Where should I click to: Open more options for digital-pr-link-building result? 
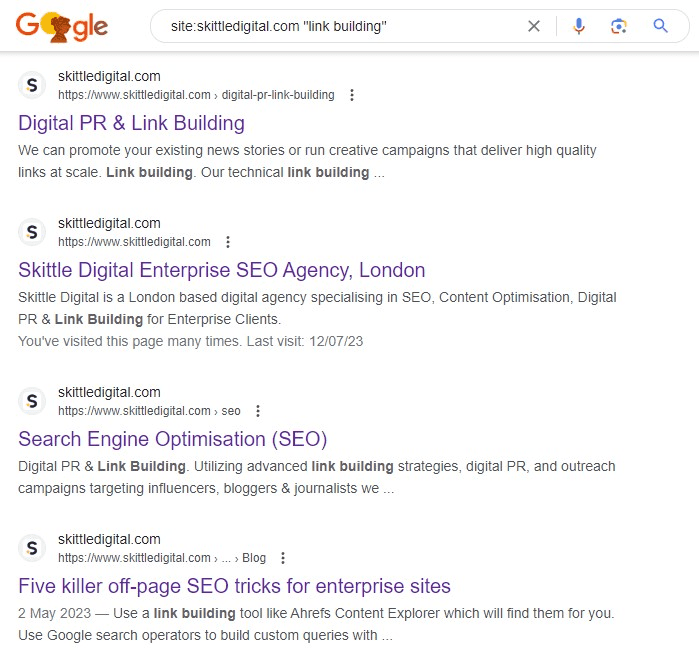pos(352,95)
